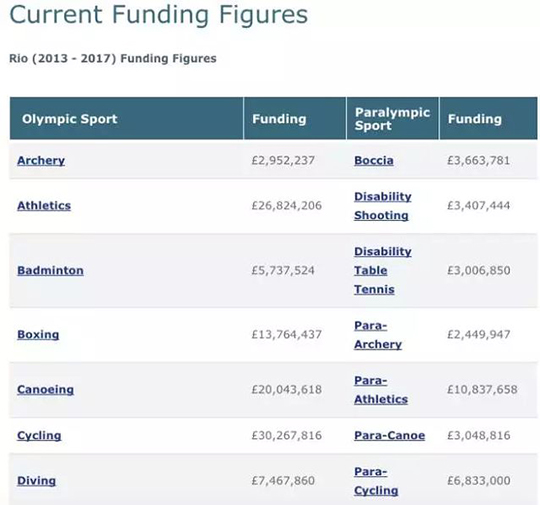Click the Athletics funding amount £26,824,206
540x505 pixels.
[x=287, y=206]
